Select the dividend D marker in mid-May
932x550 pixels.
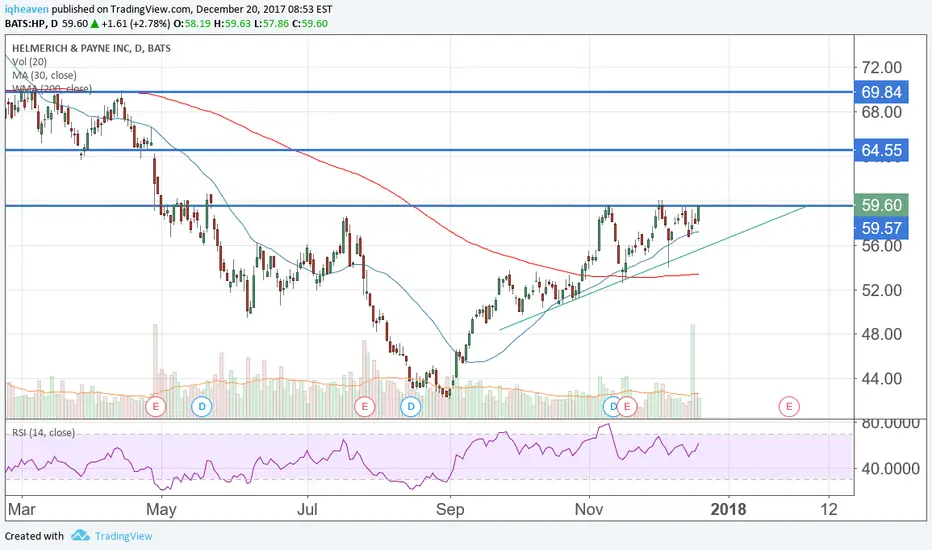pos(202,407)
